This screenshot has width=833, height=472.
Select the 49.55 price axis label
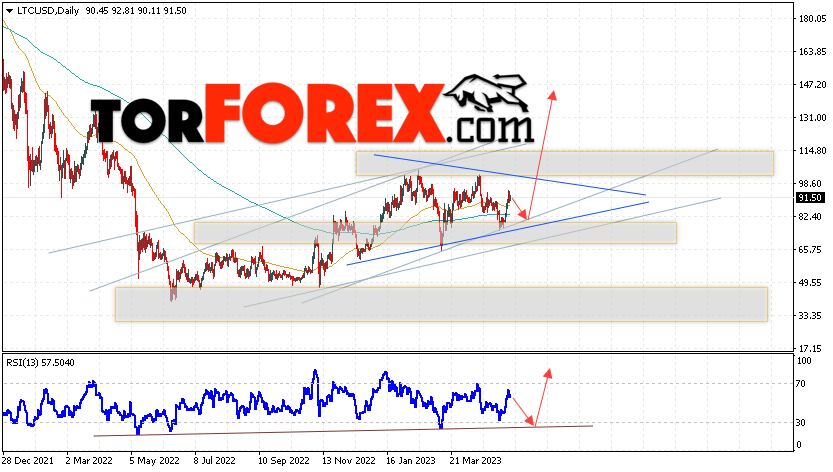tap(810, 282)
